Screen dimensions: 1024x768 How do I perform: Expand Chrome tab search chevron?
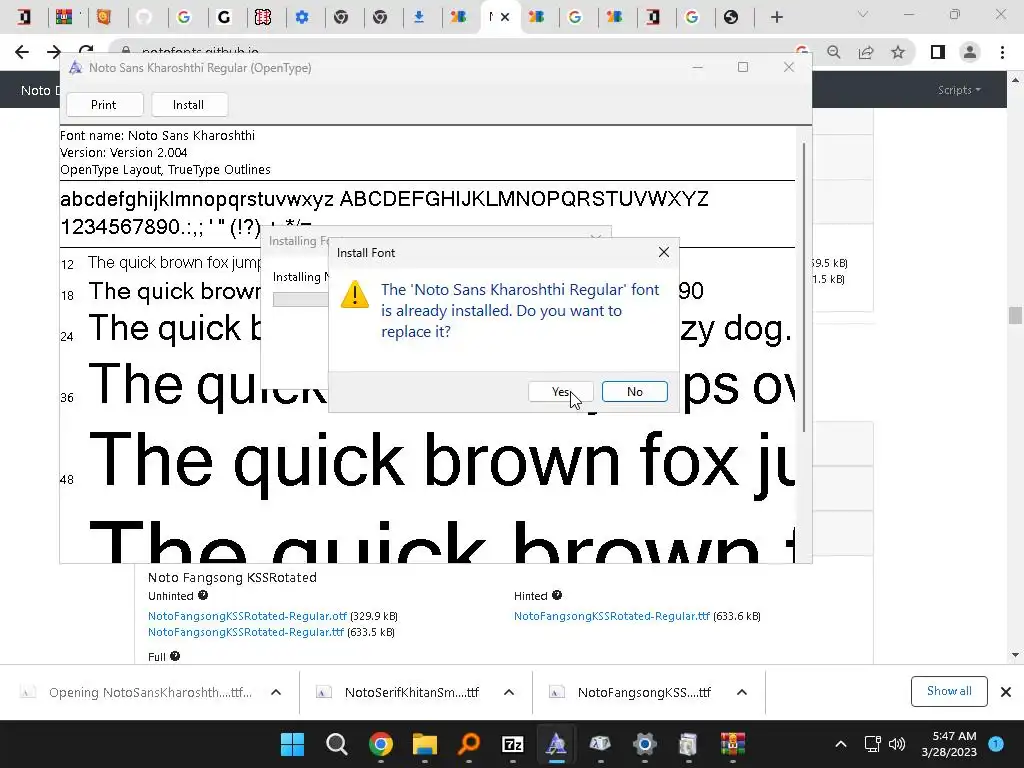863,14
